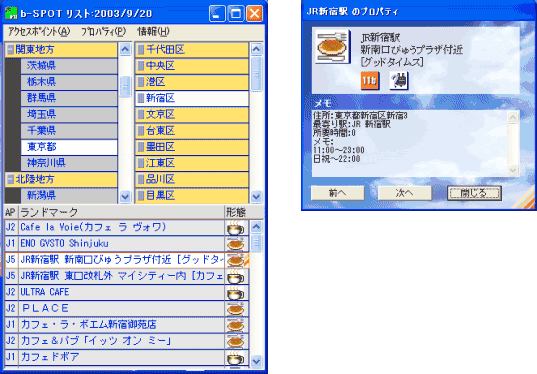Click 前へ to view previous spot
537x374 pixels.
[338, 193]
